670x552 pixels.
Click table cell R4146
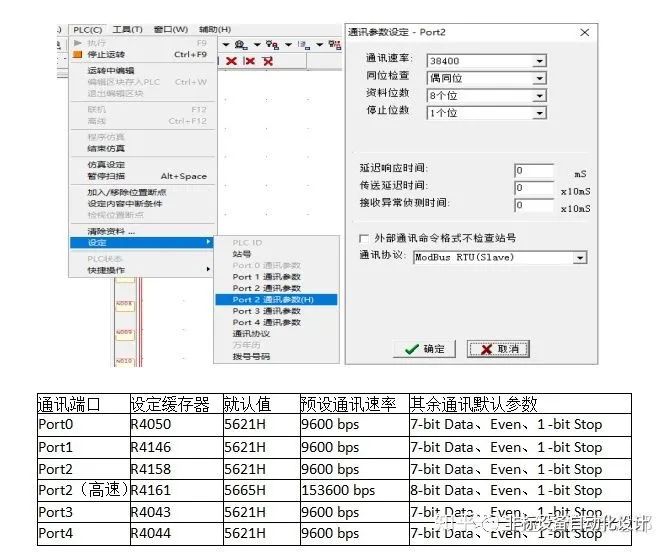click(176, 447)
